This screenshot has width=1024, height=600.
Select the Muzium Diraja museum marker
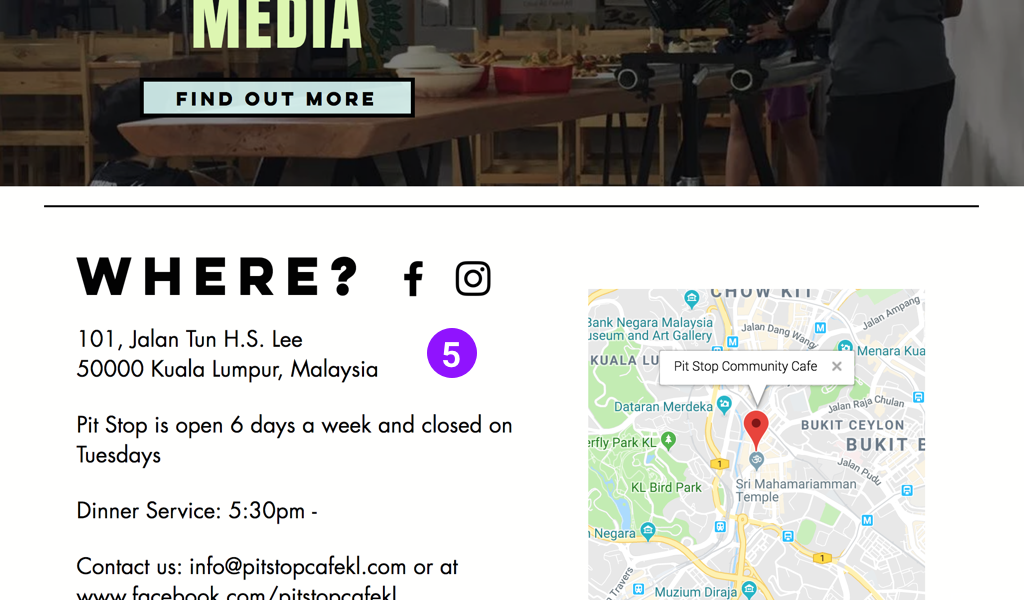tap(749, 590)
